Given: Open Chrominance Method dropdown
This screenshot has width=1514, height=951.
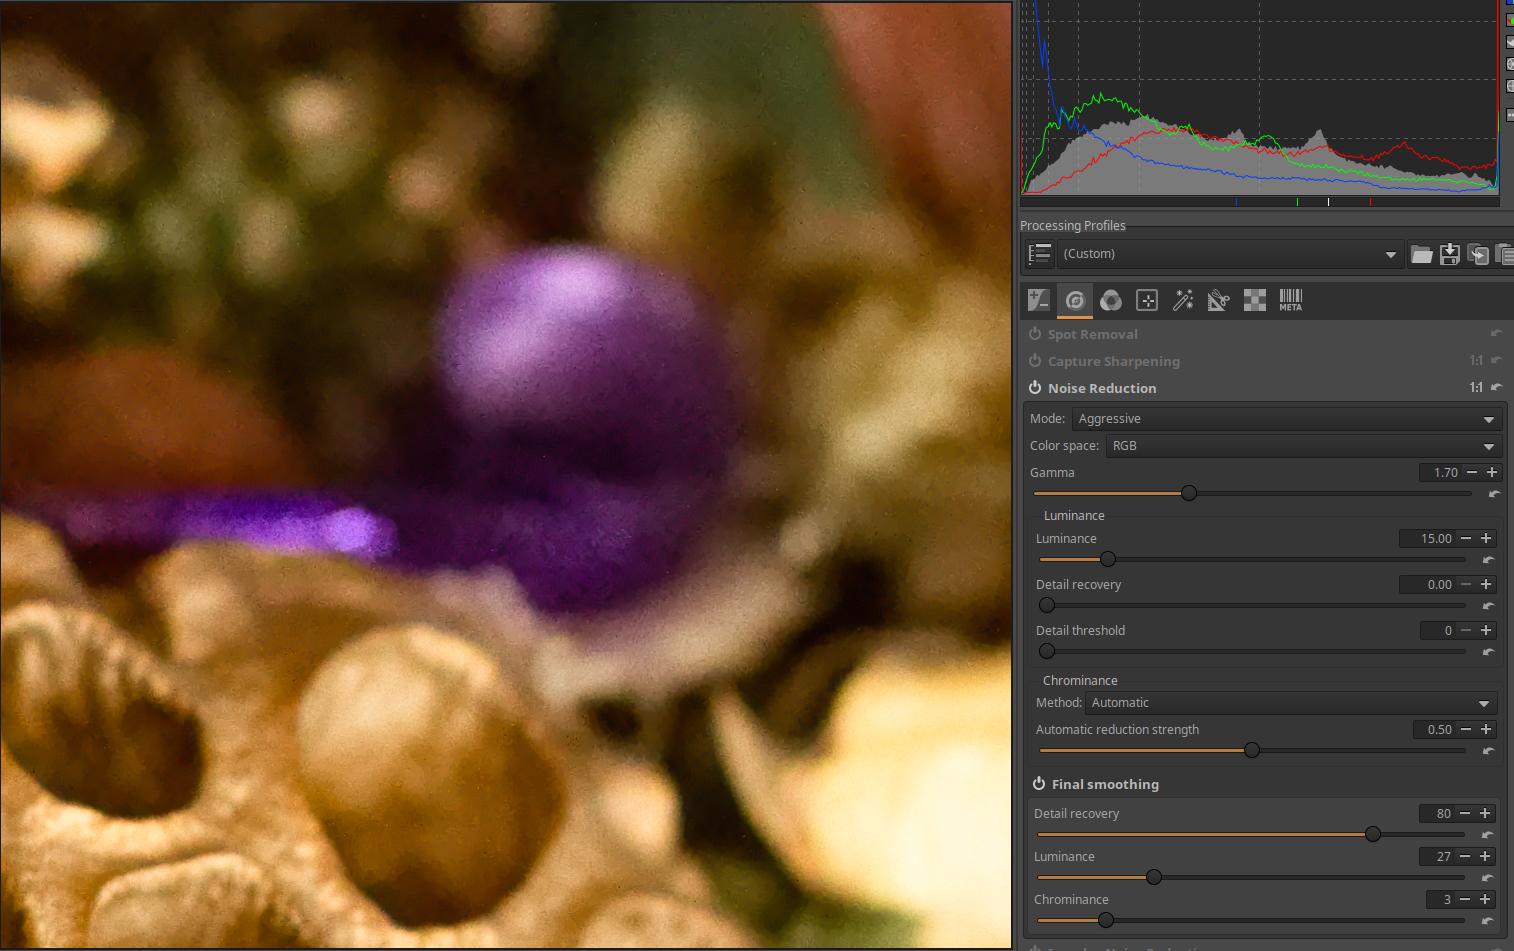Looking at the screenshot, I should tap(1291, 703).
